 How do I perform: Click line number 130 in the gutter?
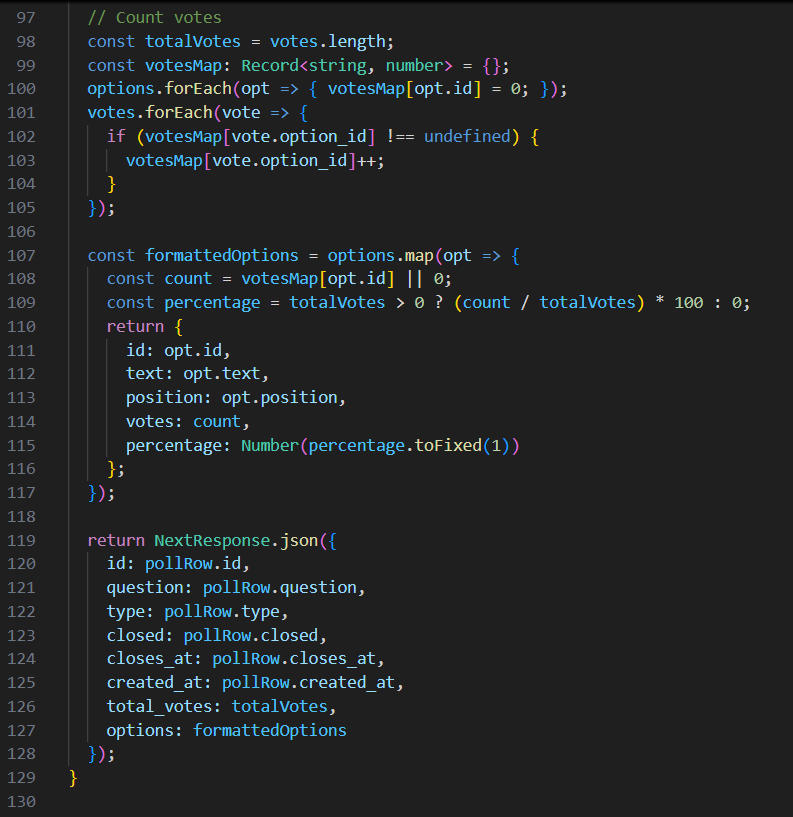(21, 802)
